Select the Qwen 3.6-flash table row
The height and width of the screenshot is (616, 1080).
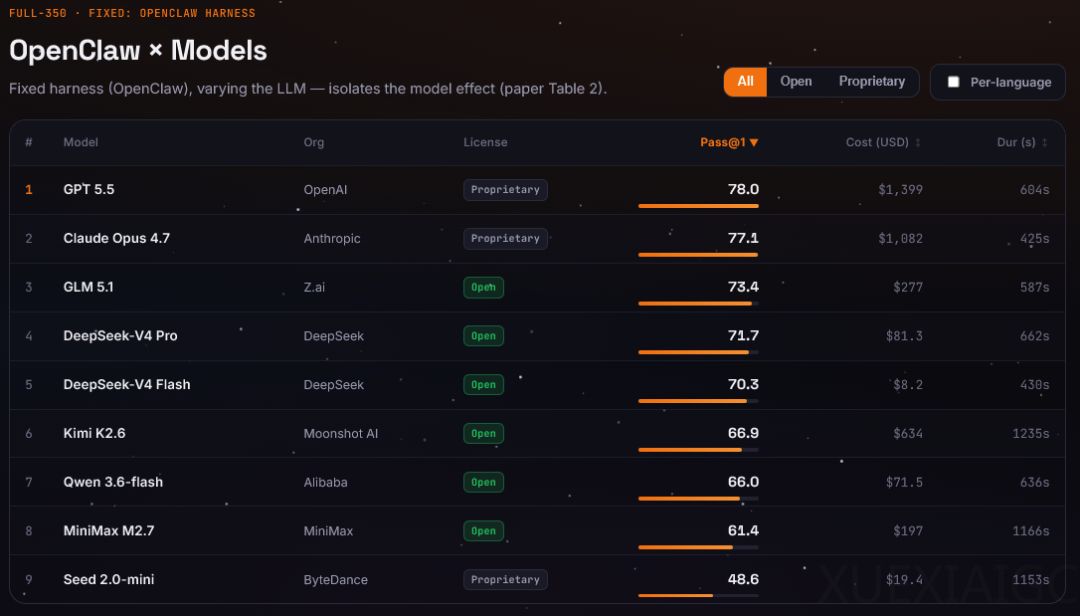coord(537,482)
